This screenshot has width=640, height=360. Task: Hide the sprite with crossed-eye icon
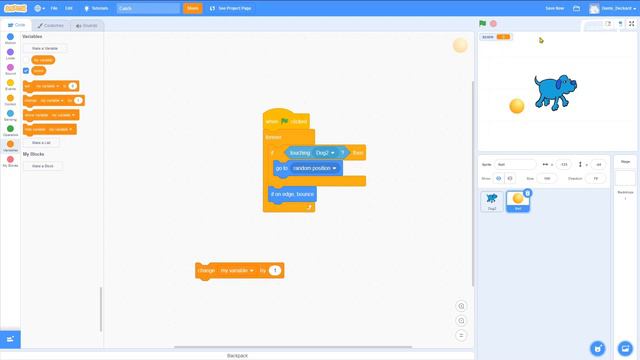pos(510,178)
